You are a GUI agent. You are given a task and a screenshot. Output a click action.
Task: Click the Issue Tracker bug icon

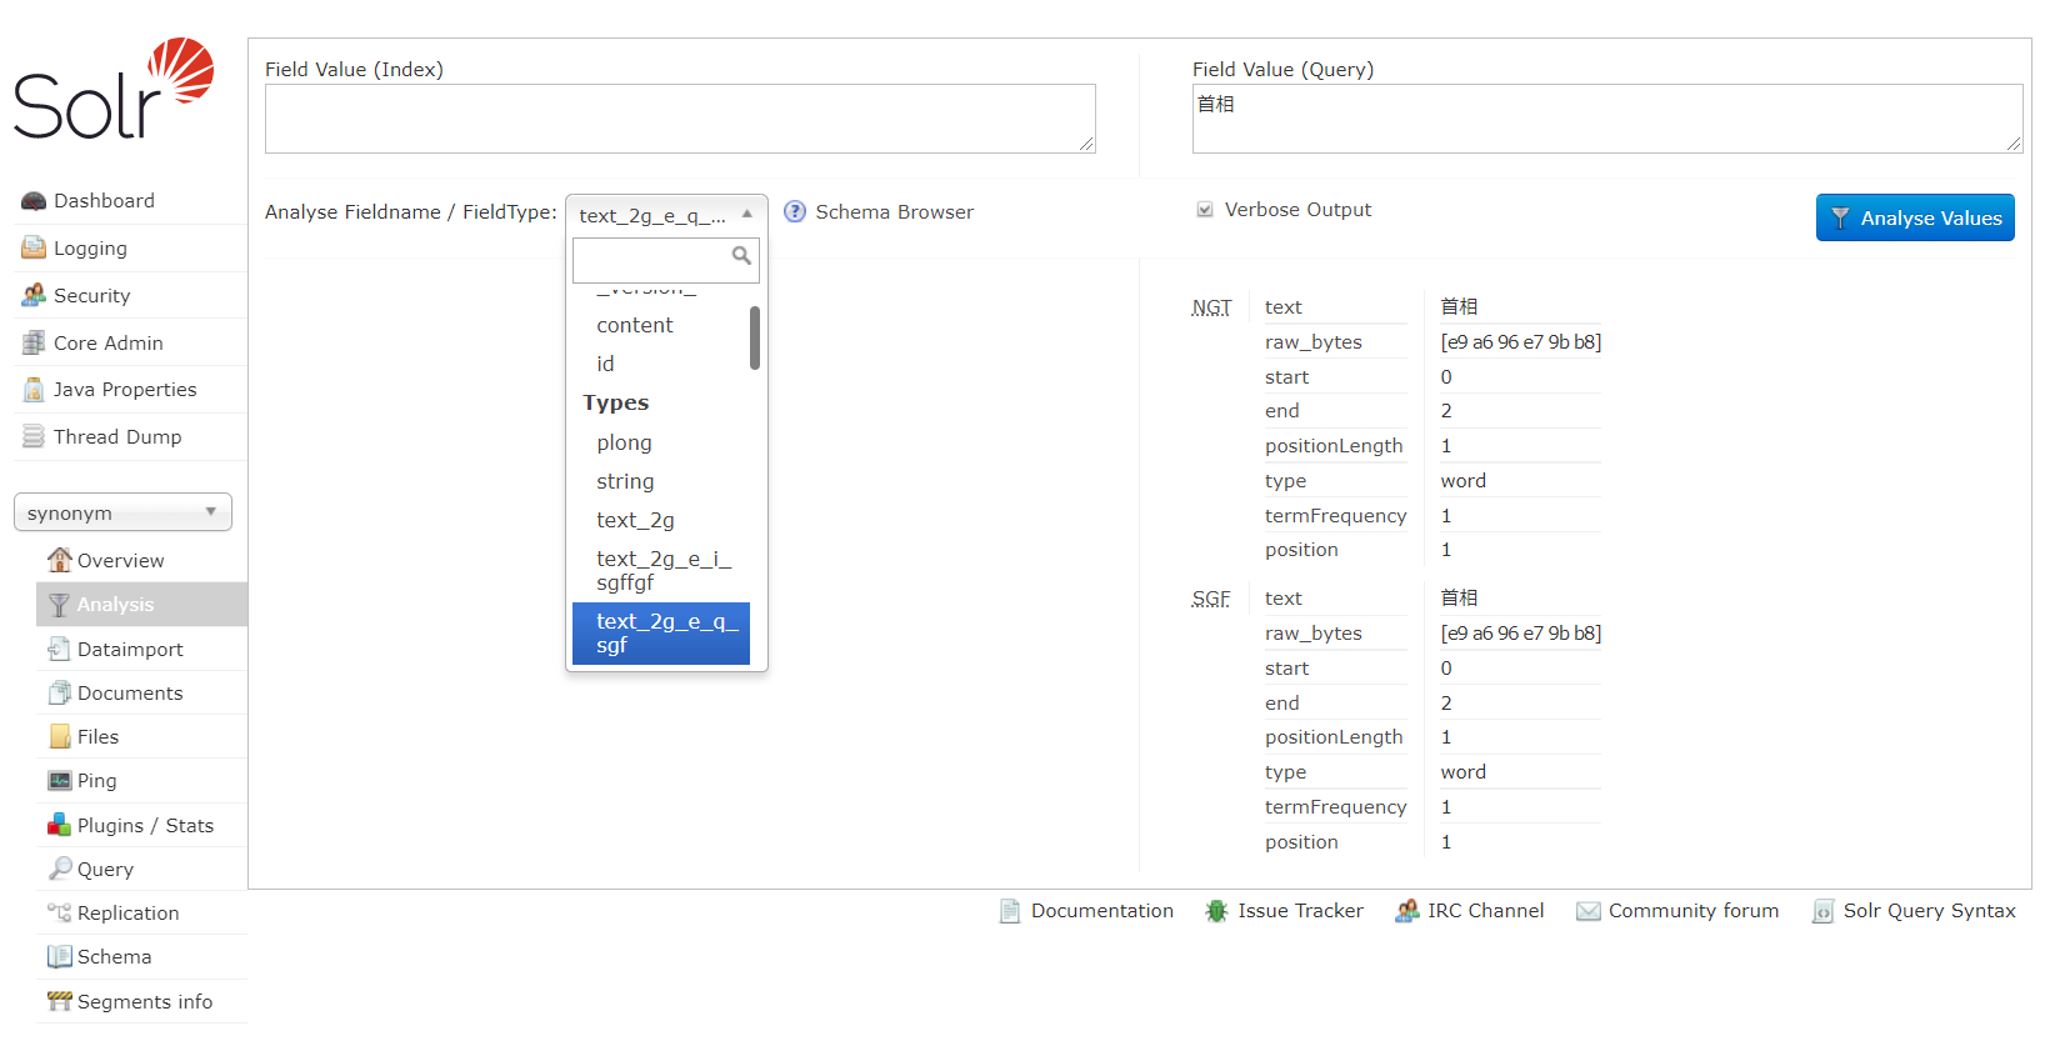click(1216, 911)
